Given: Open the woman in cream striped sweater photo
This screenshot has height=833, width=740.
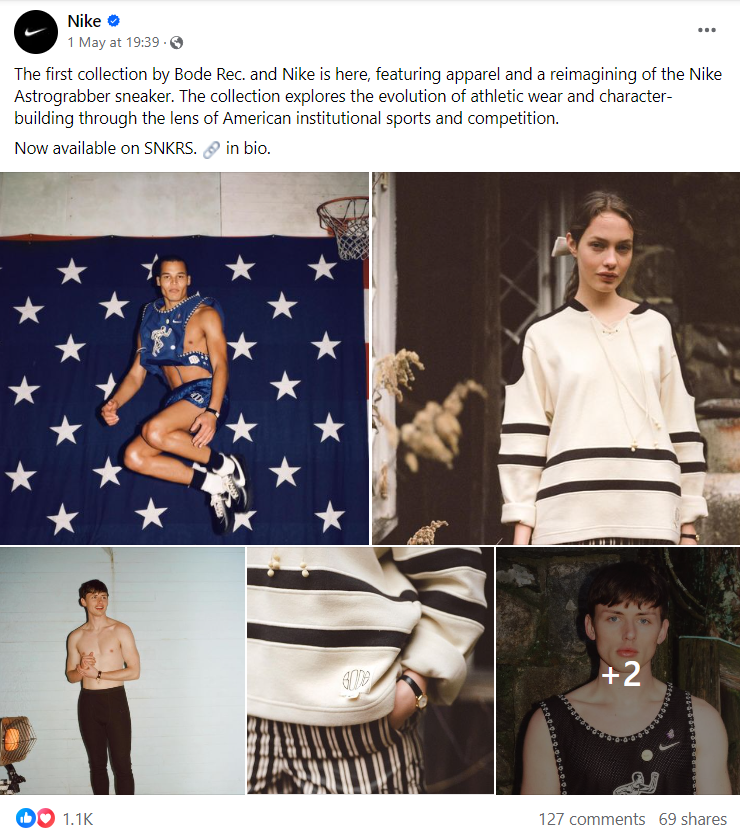Looking at the screenshot, I should coord(556,358).
